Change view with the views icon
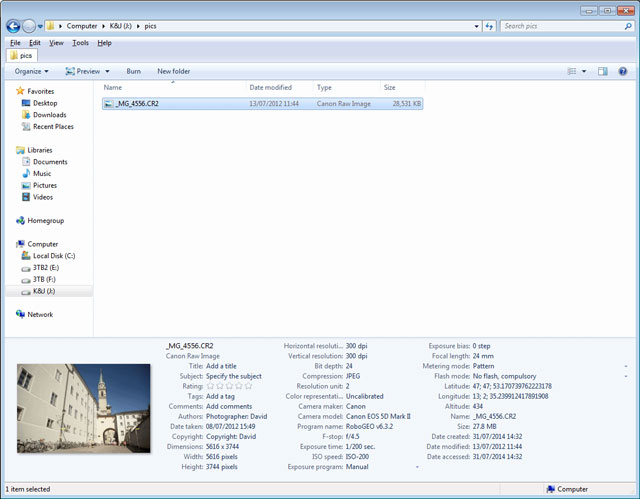640x499 pixels. point(572,71)
